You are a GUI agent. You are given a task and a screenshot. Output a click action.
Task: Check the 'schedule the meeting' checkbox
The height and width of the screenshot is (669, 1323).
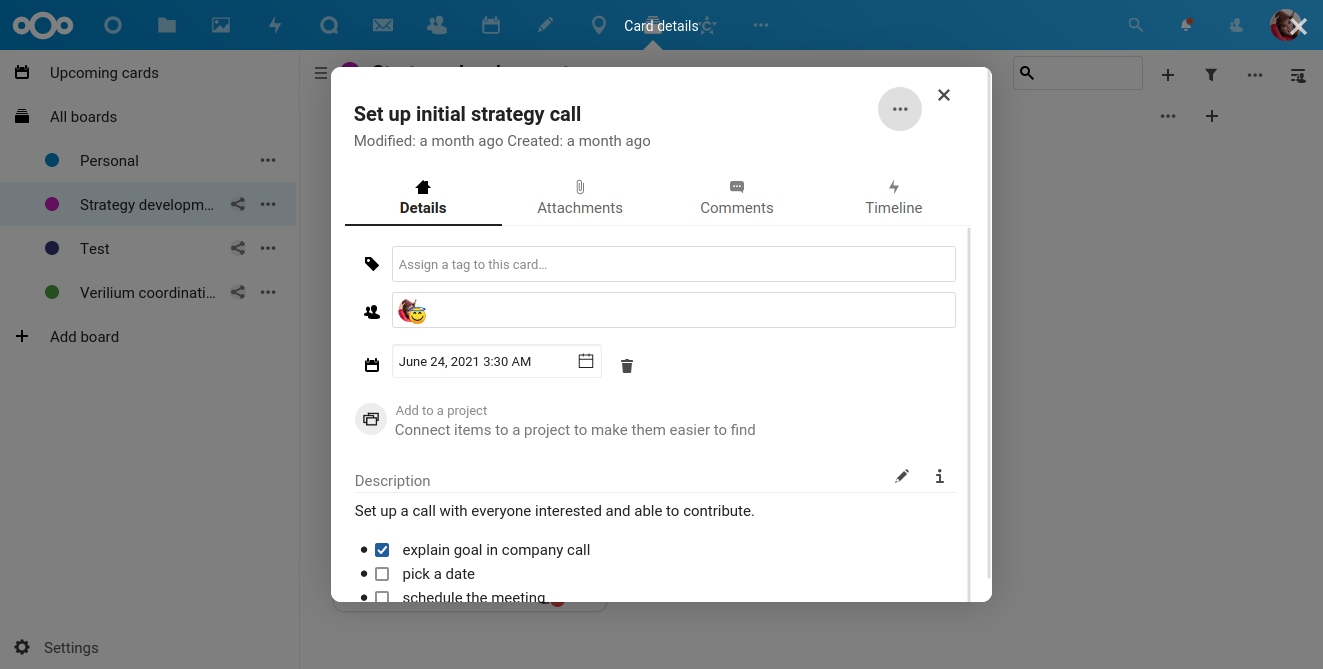coord(382,597)
